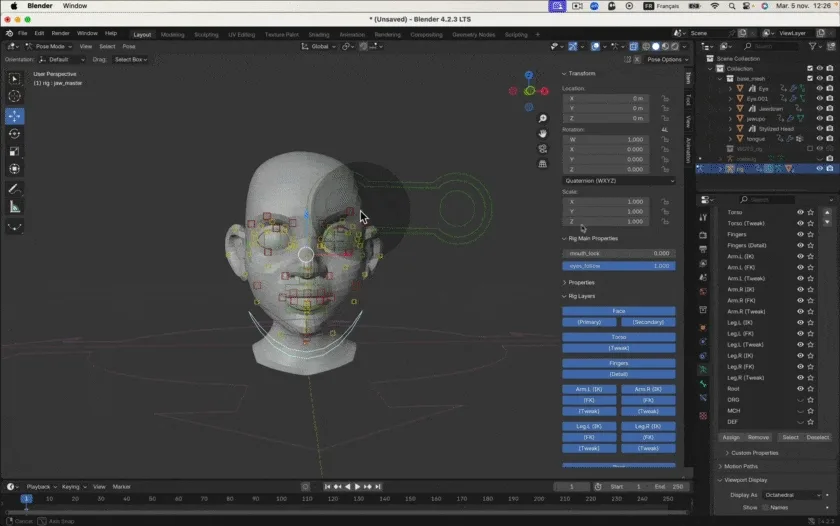
Task: Open the Global transform orientation dropdown
Action: [319, 47]
